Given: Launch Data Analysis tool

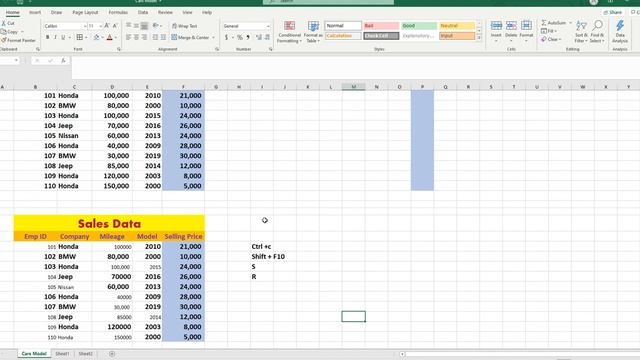Looking at the screenshot, I should point(620,32).
